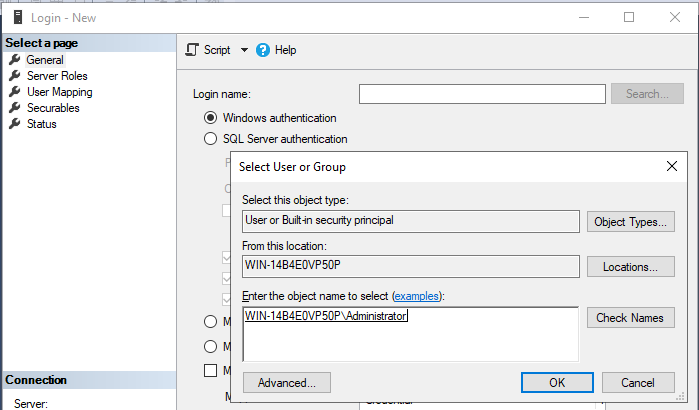The height and width of the screenshot is (410, 699).
Task: Close the Login - New window
Action: [x=674, y=17]
